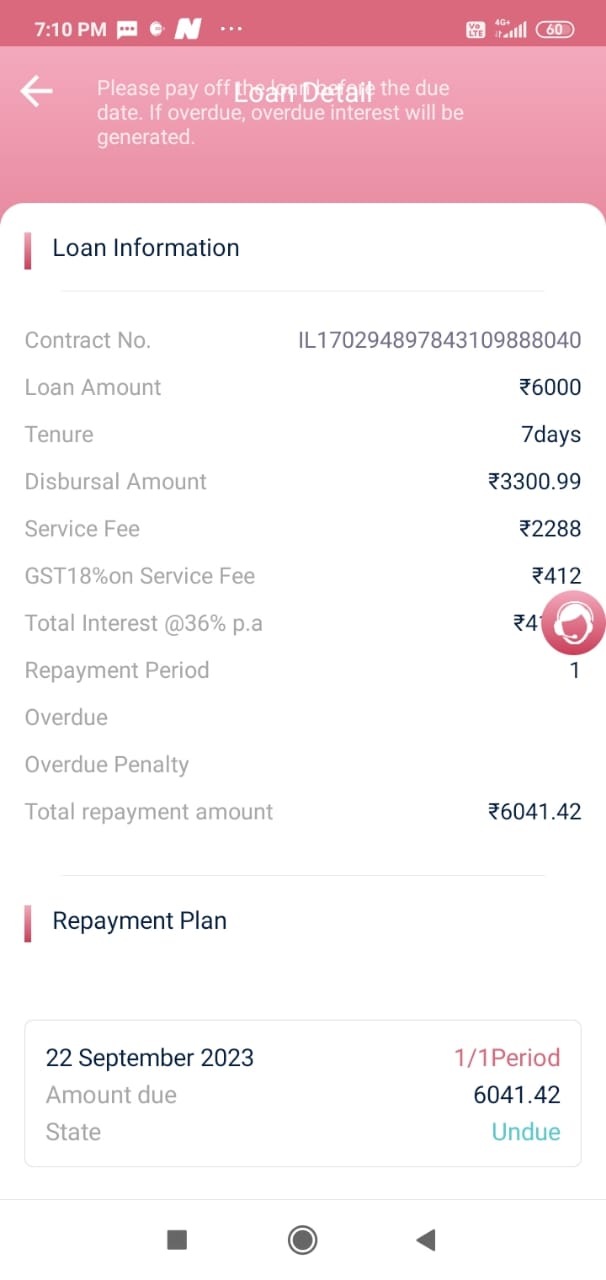Tap the Disbursal Amount ₹3300.99 value
The image size is (606, 1280).
[534, 482]
